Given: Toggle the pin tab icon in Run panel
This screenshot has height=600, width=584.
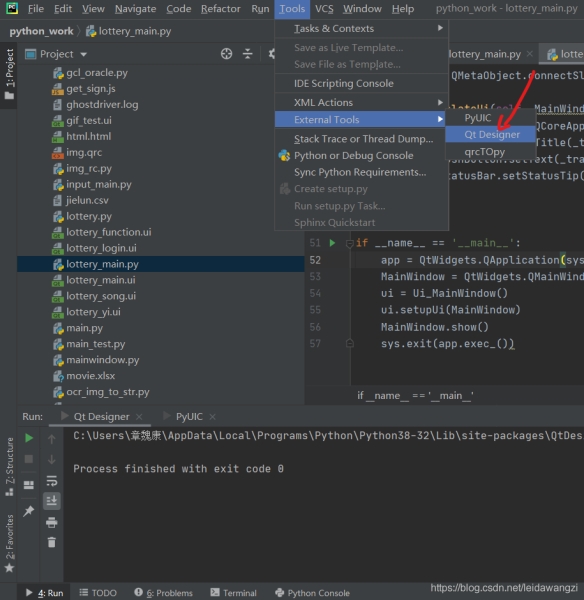Looking at the screenshot, I should point(29,511).
